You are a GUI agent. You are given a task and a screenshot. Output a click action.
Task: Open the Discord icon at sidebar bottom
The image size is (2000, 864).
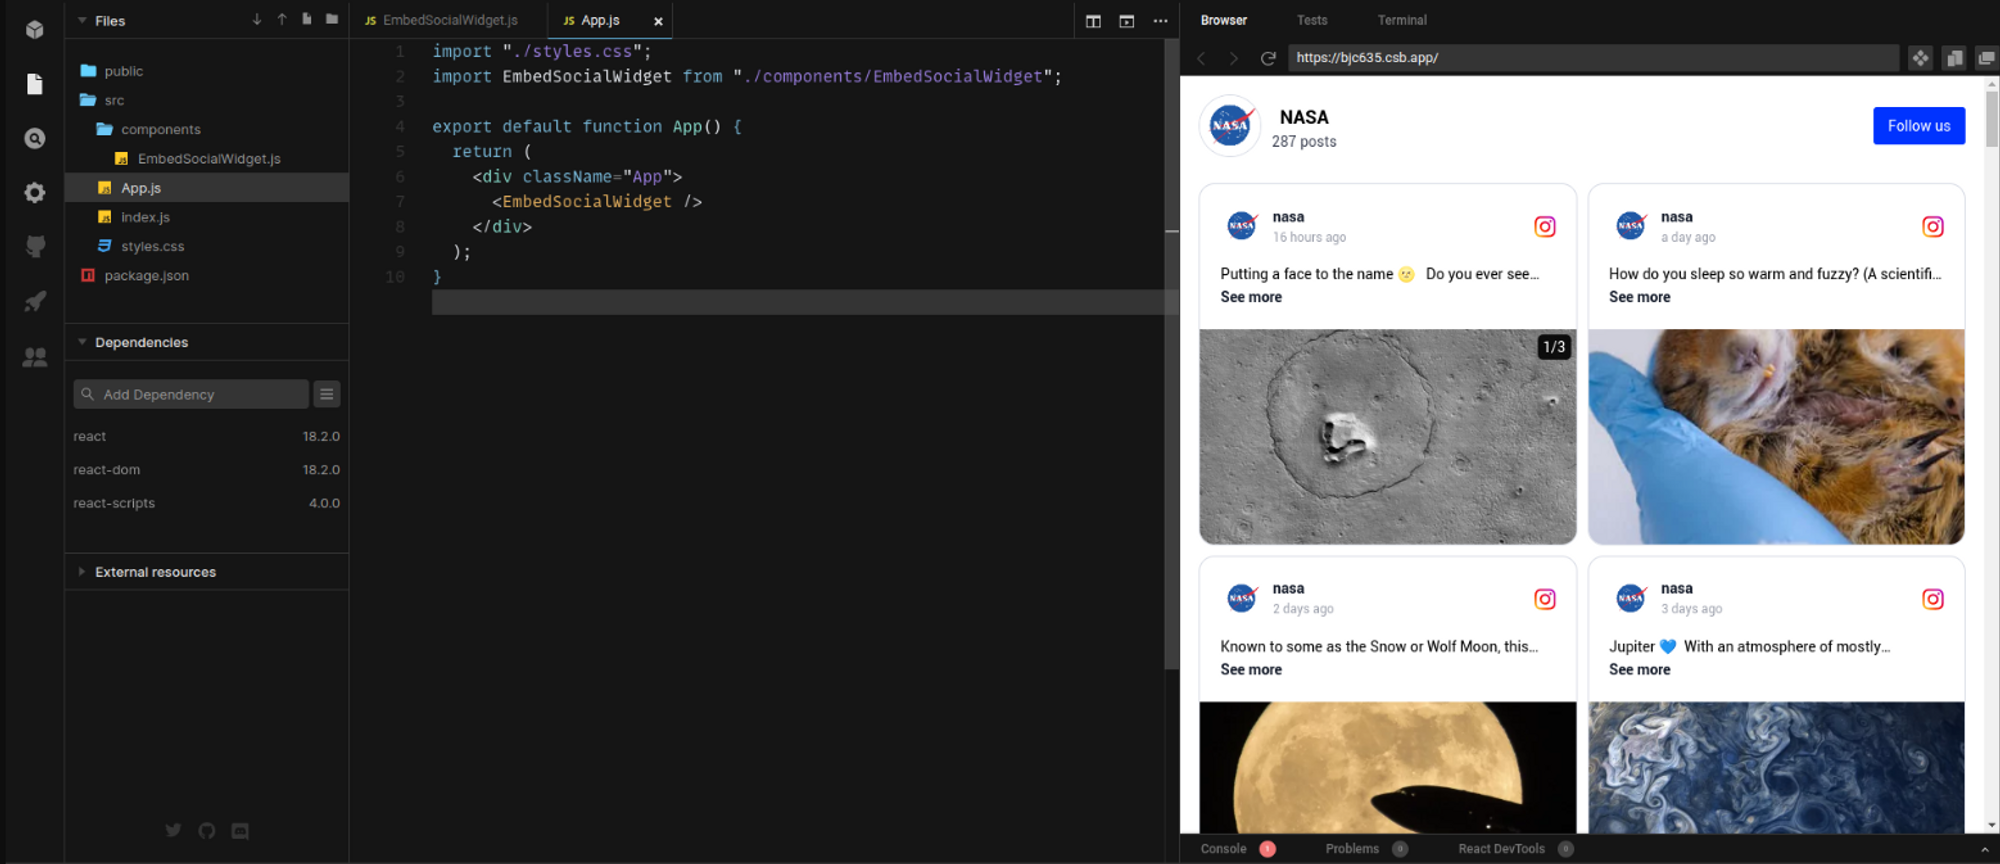coord(240,830)
